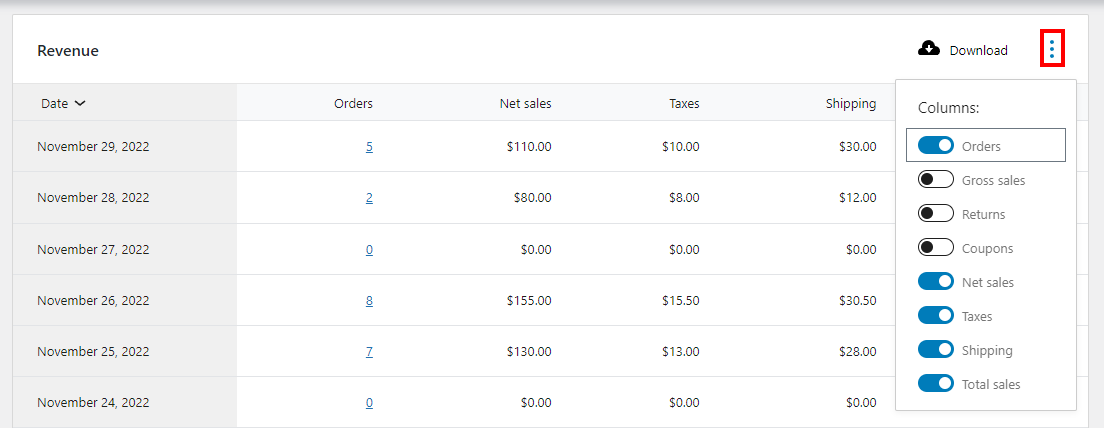1104x428 pixels.
Task: Sort by Date using chevron arrow
Action: [x=80, y=103]
